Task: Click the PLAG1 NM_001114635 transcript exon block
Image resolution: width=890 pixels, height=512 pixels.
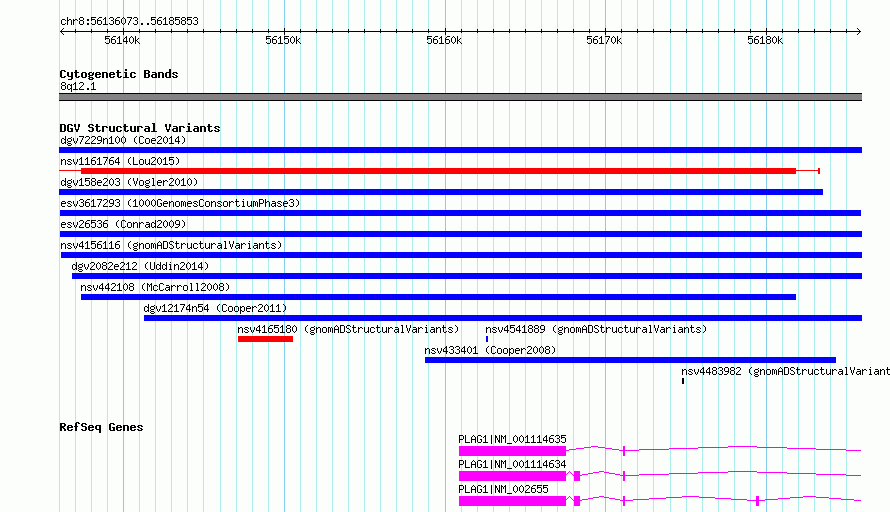Action: [x=512, y=451]
